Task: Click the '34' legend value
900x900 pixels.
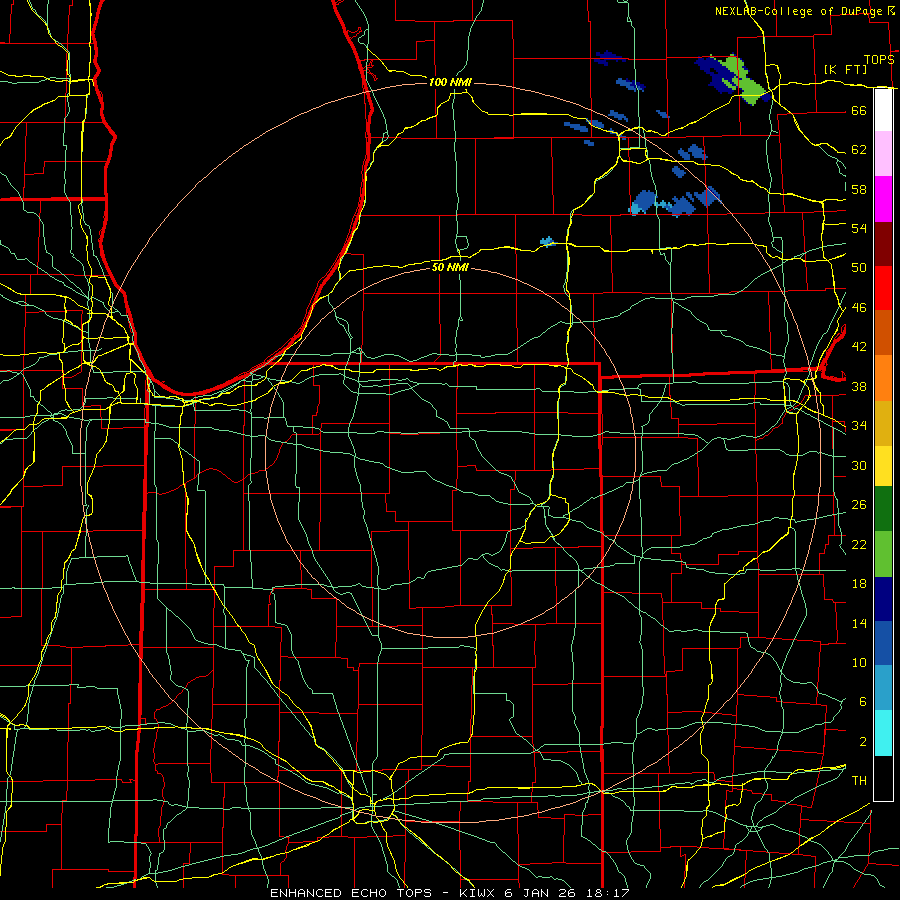Action: (859, 426)
